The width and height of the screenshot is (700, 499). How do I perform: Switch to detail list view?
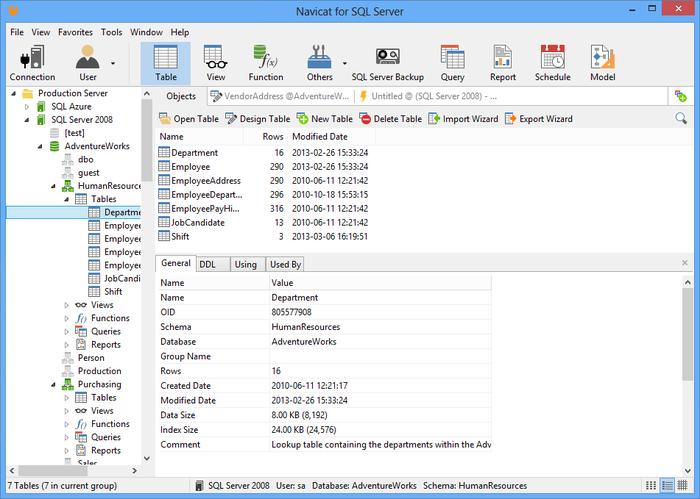point(667,485)
